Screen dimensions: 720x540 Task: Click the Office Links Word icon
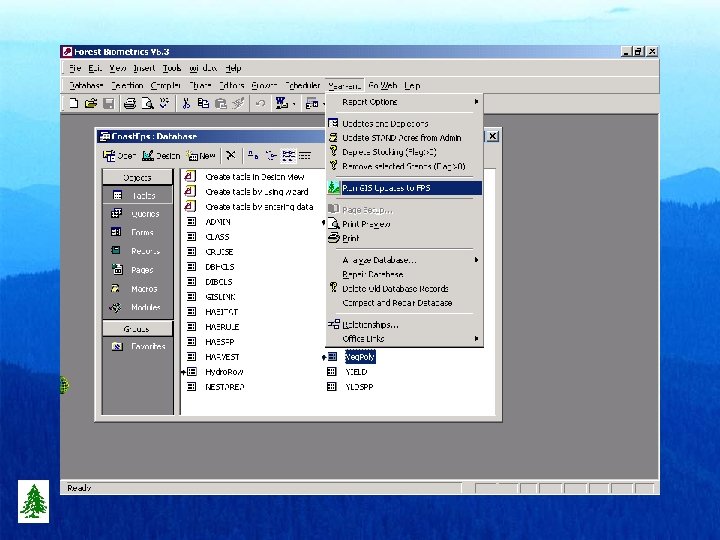pos(281,103)
